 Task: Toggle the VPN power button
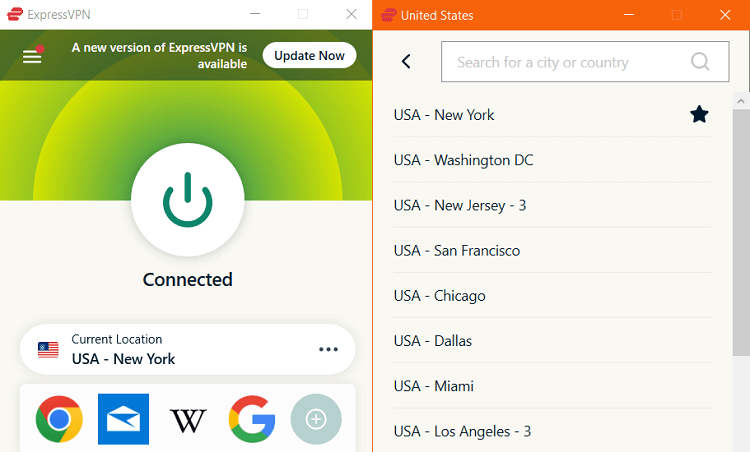point(188,199)
